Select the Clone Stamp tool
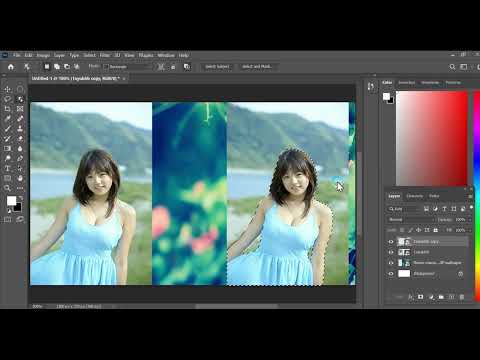480x360 pixels. pyautogui.click(x=20, y=129)
